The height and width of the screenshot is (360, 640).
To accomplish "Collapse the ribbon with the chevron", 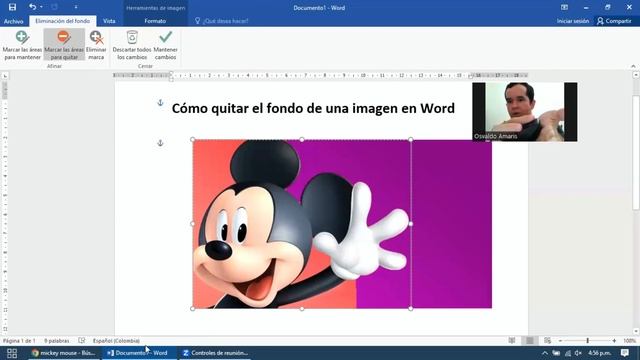I will (633, 66).
